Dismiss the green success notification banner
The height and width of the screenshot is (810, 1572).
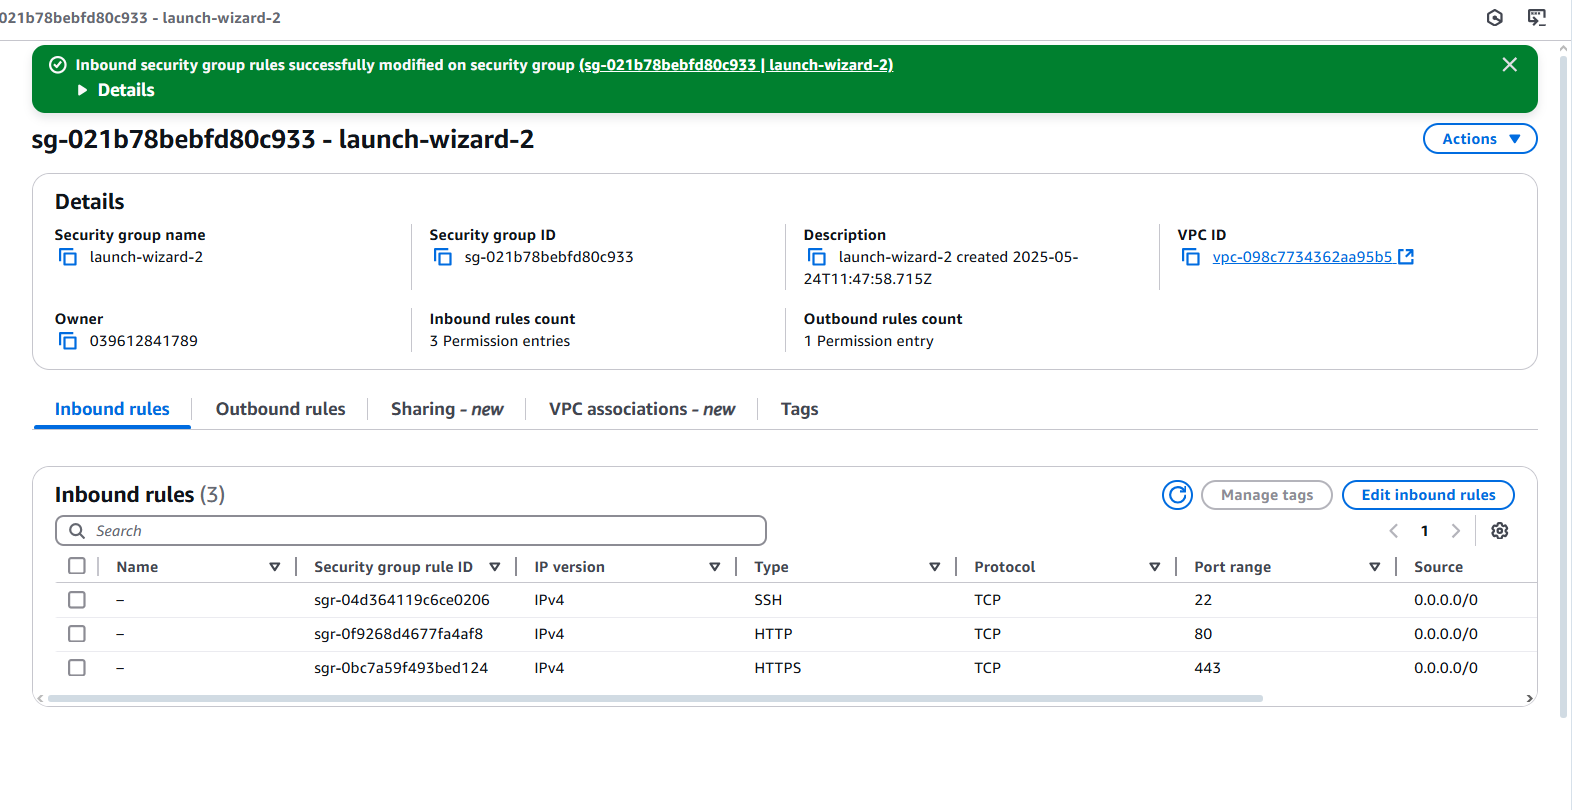pyautogui.click(x=1509, y=65)
